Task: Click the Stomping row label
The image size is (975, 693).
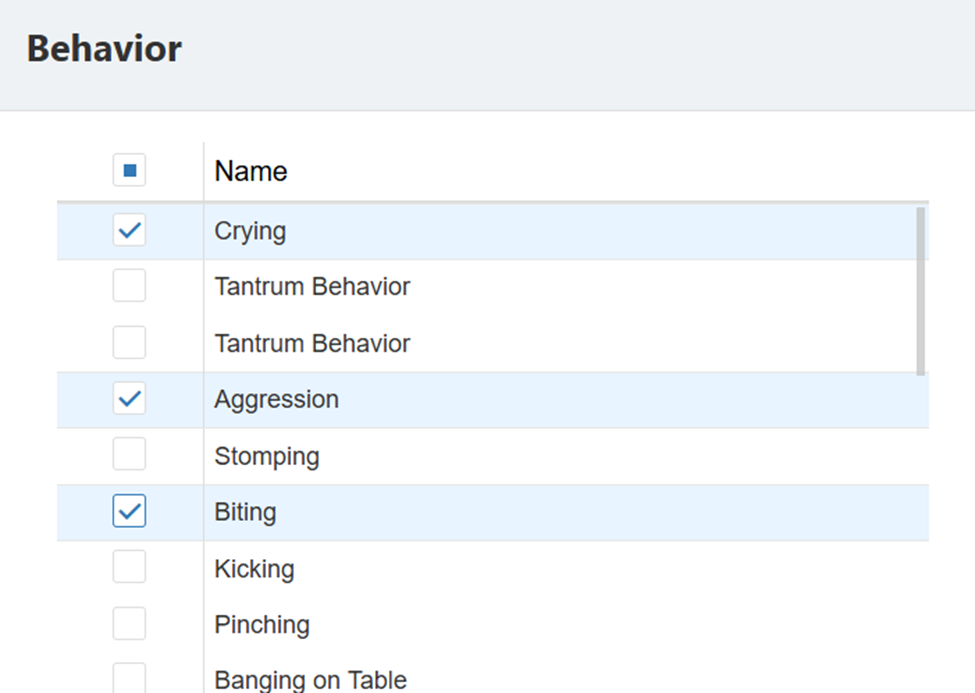Action: point(267,457)
